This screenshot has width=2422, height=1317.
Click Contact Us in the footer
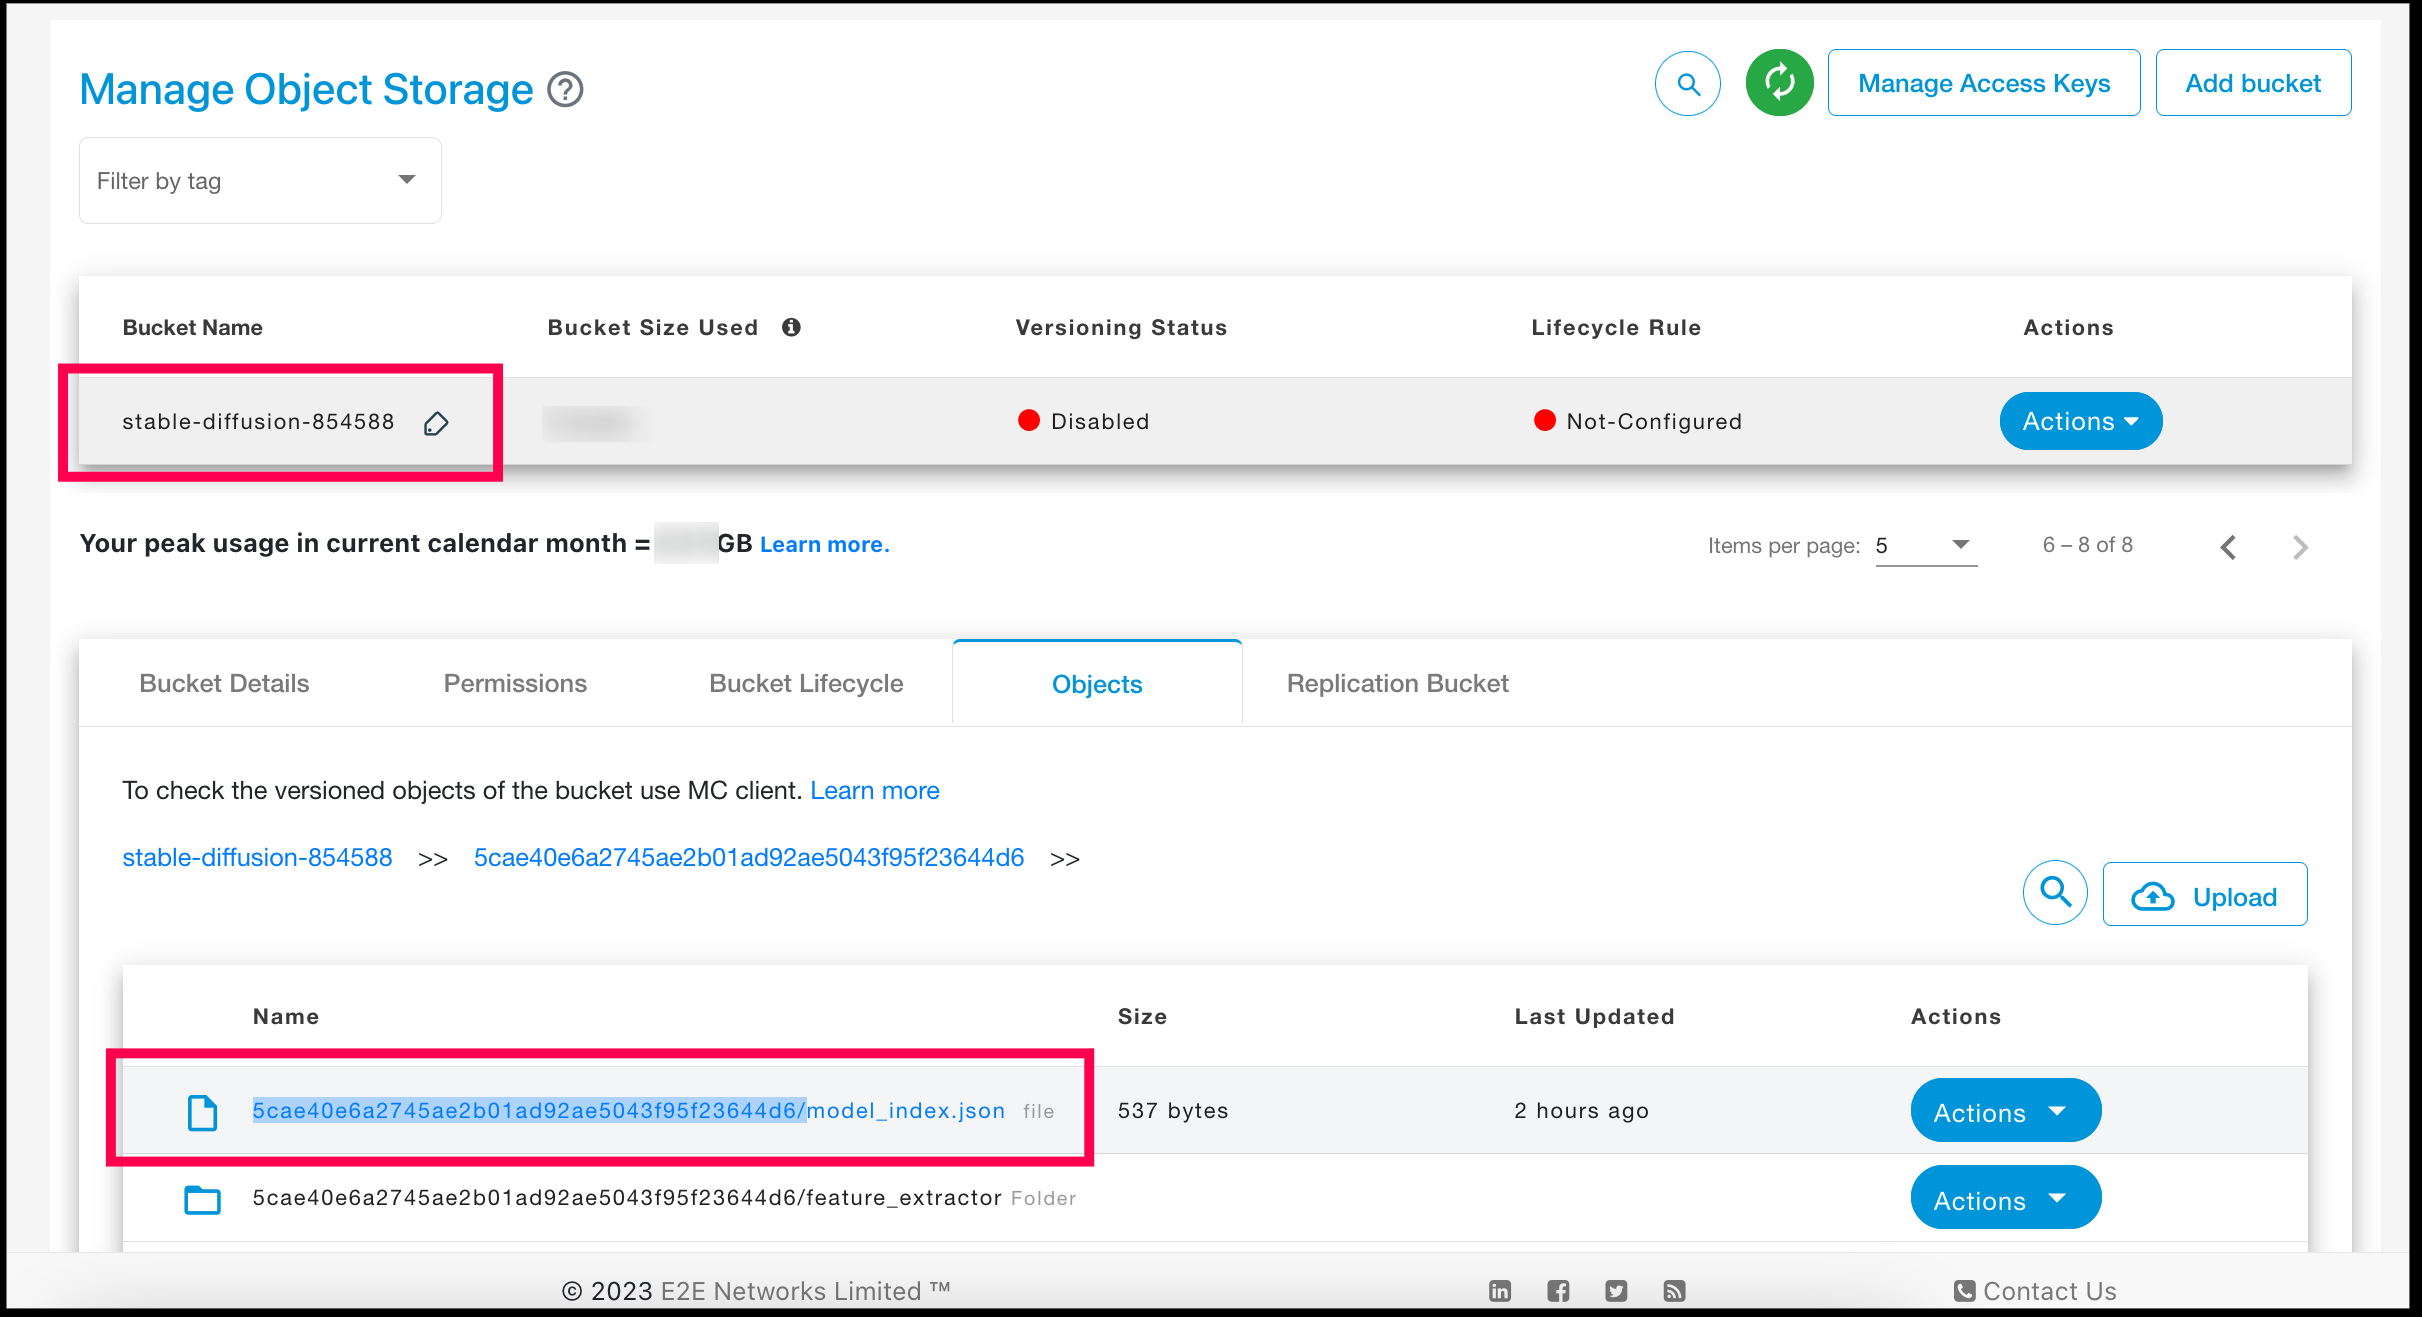coord(2035,1291)
